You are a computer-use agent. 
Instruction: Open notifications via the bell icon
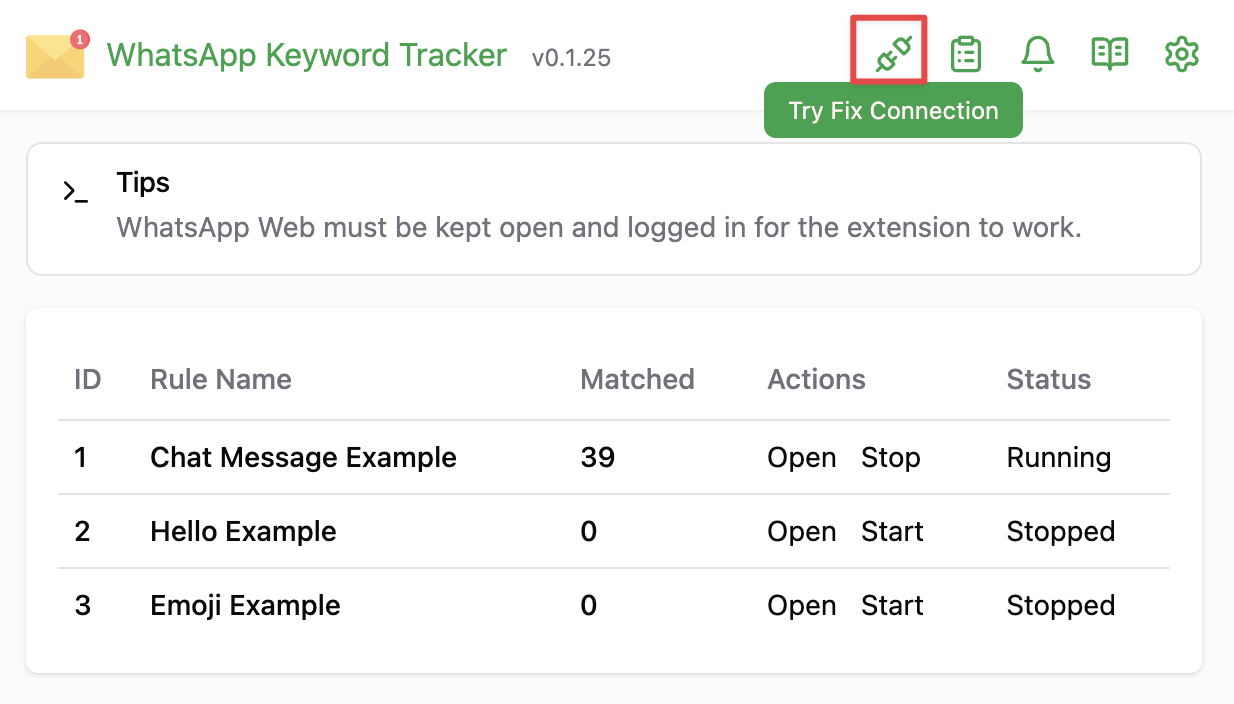[x=1038, y=54]
